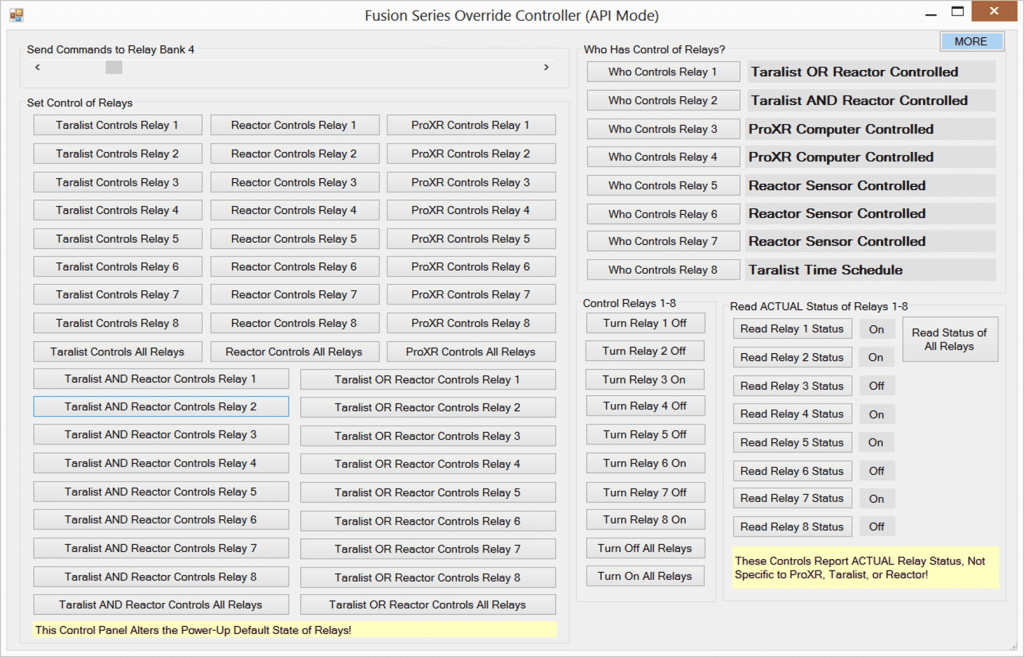Toggle Turn Relay 1 Off button
This screenshot has height=657, width=1024.
pos(644,323)
